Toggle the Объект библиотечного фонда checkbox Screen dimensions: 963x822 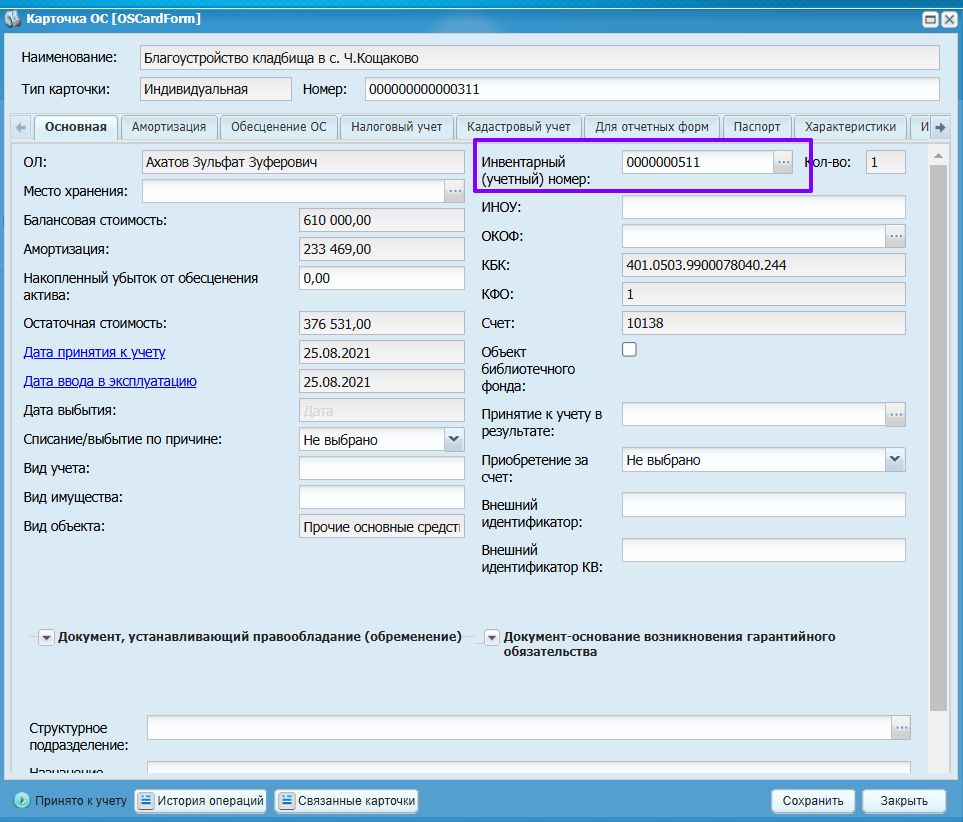[630, 350]
